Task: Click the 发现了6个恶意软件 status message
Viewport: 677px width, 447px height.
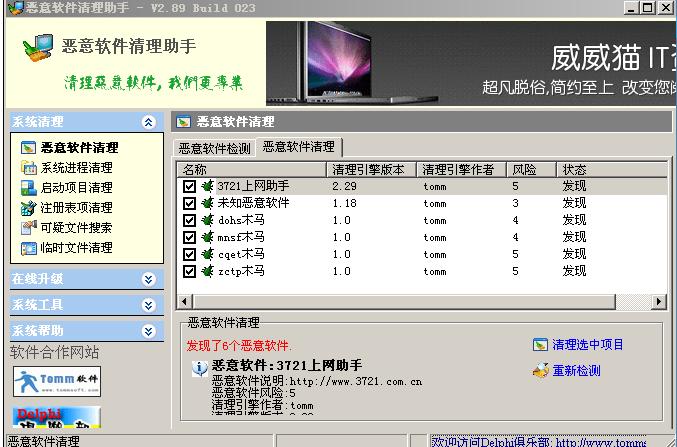Action: click(x=239, y=346)
